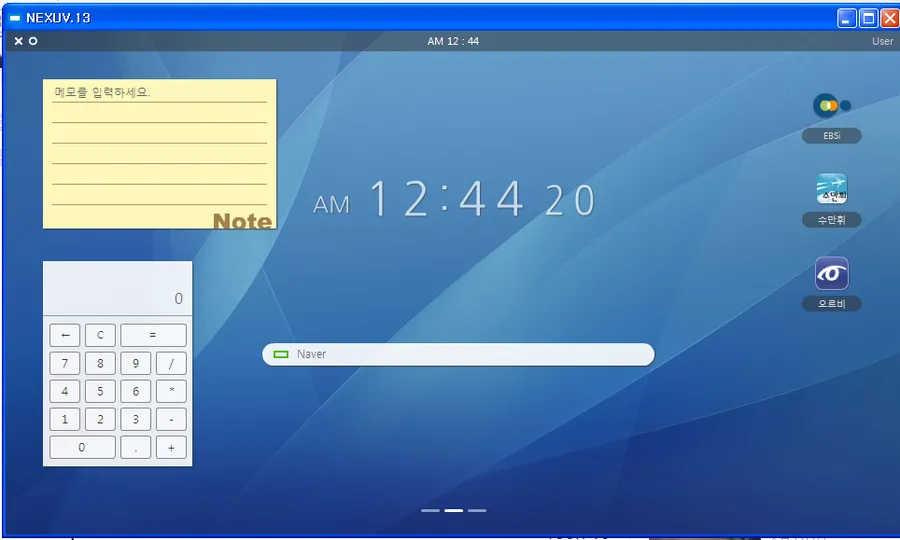Image resolution: width=900 pixels, height=540 pixels.
Task: Click the AM 12 : 44 top bar clock
Action: pos(453,41)
